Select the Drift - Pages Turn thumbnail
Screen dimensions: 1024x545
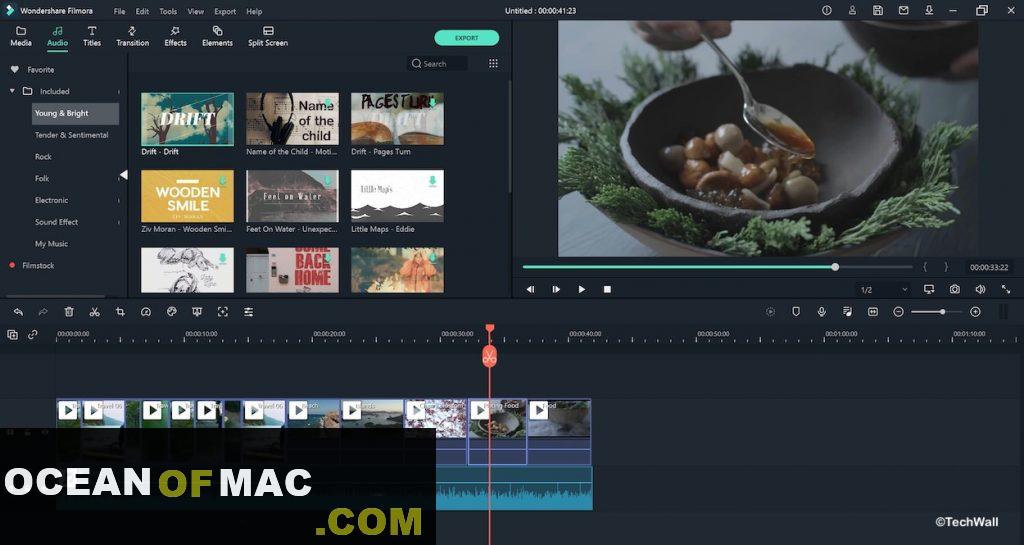point(397,119)
